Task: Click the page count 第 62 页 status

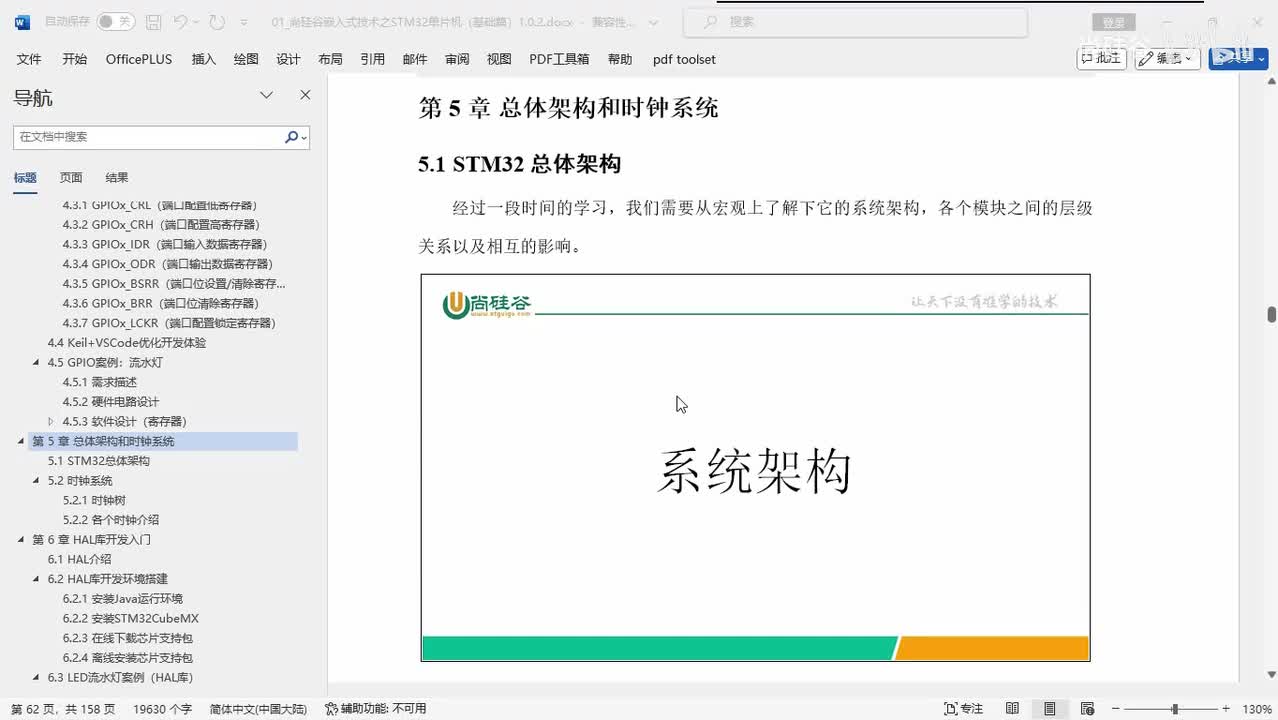Action: click(63, 708)
